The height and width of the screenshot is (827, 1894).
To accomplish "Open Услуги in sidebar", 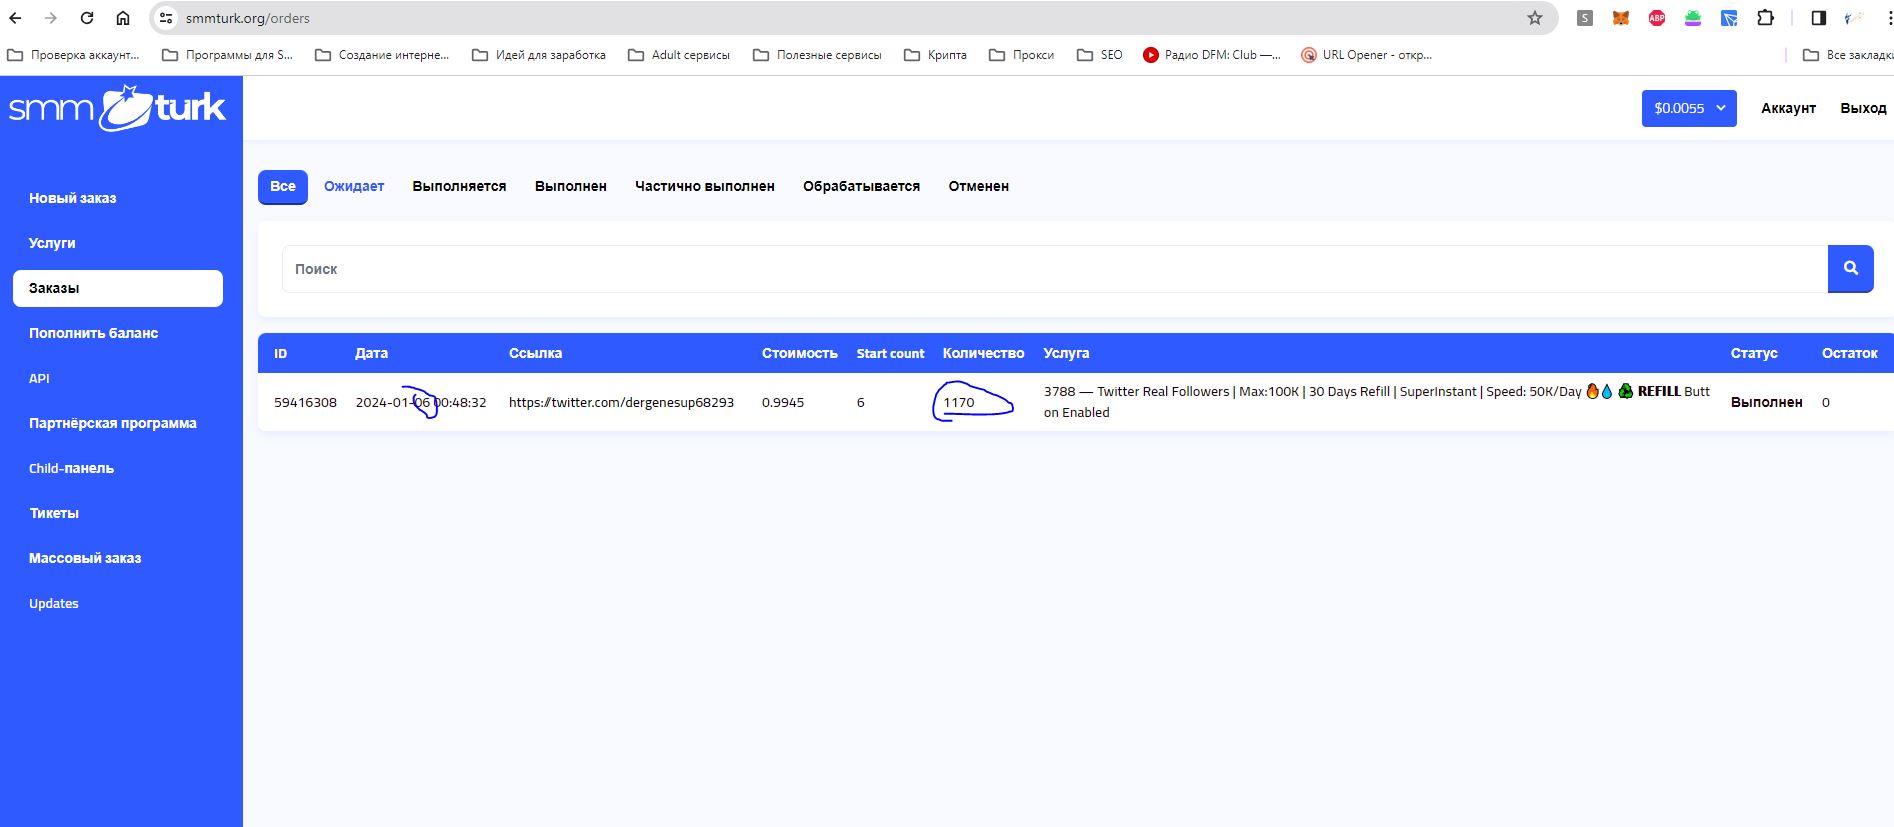I will point(52,243).
